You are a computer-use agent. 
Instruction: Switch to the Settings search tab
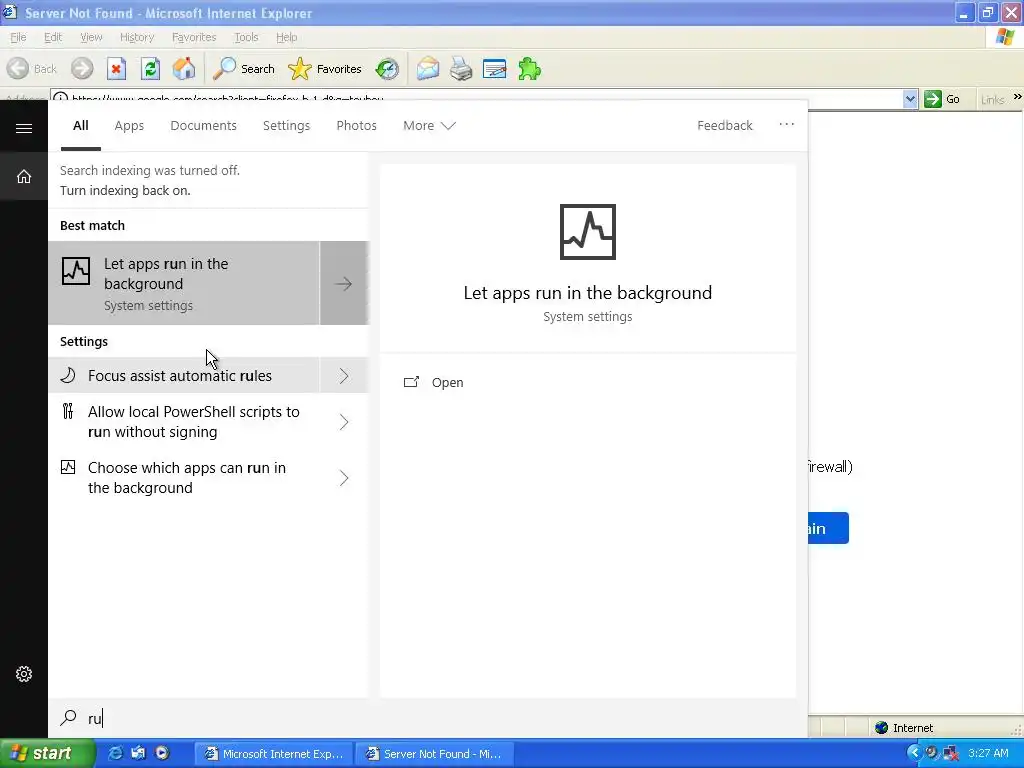tap(286, 125)
